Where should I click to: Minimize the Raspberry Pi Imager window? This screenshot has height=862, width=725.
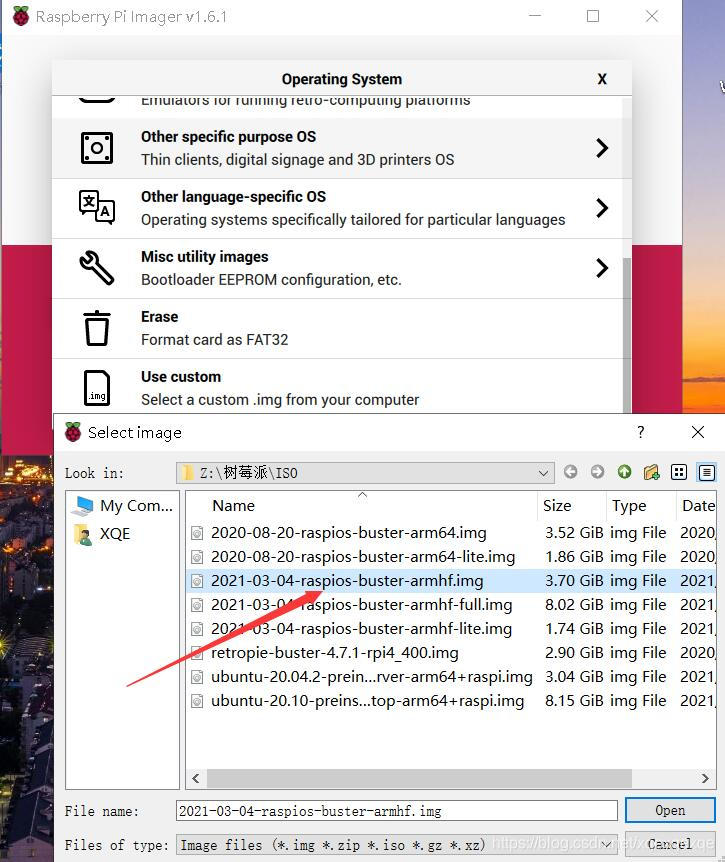[x=535, y=16]
